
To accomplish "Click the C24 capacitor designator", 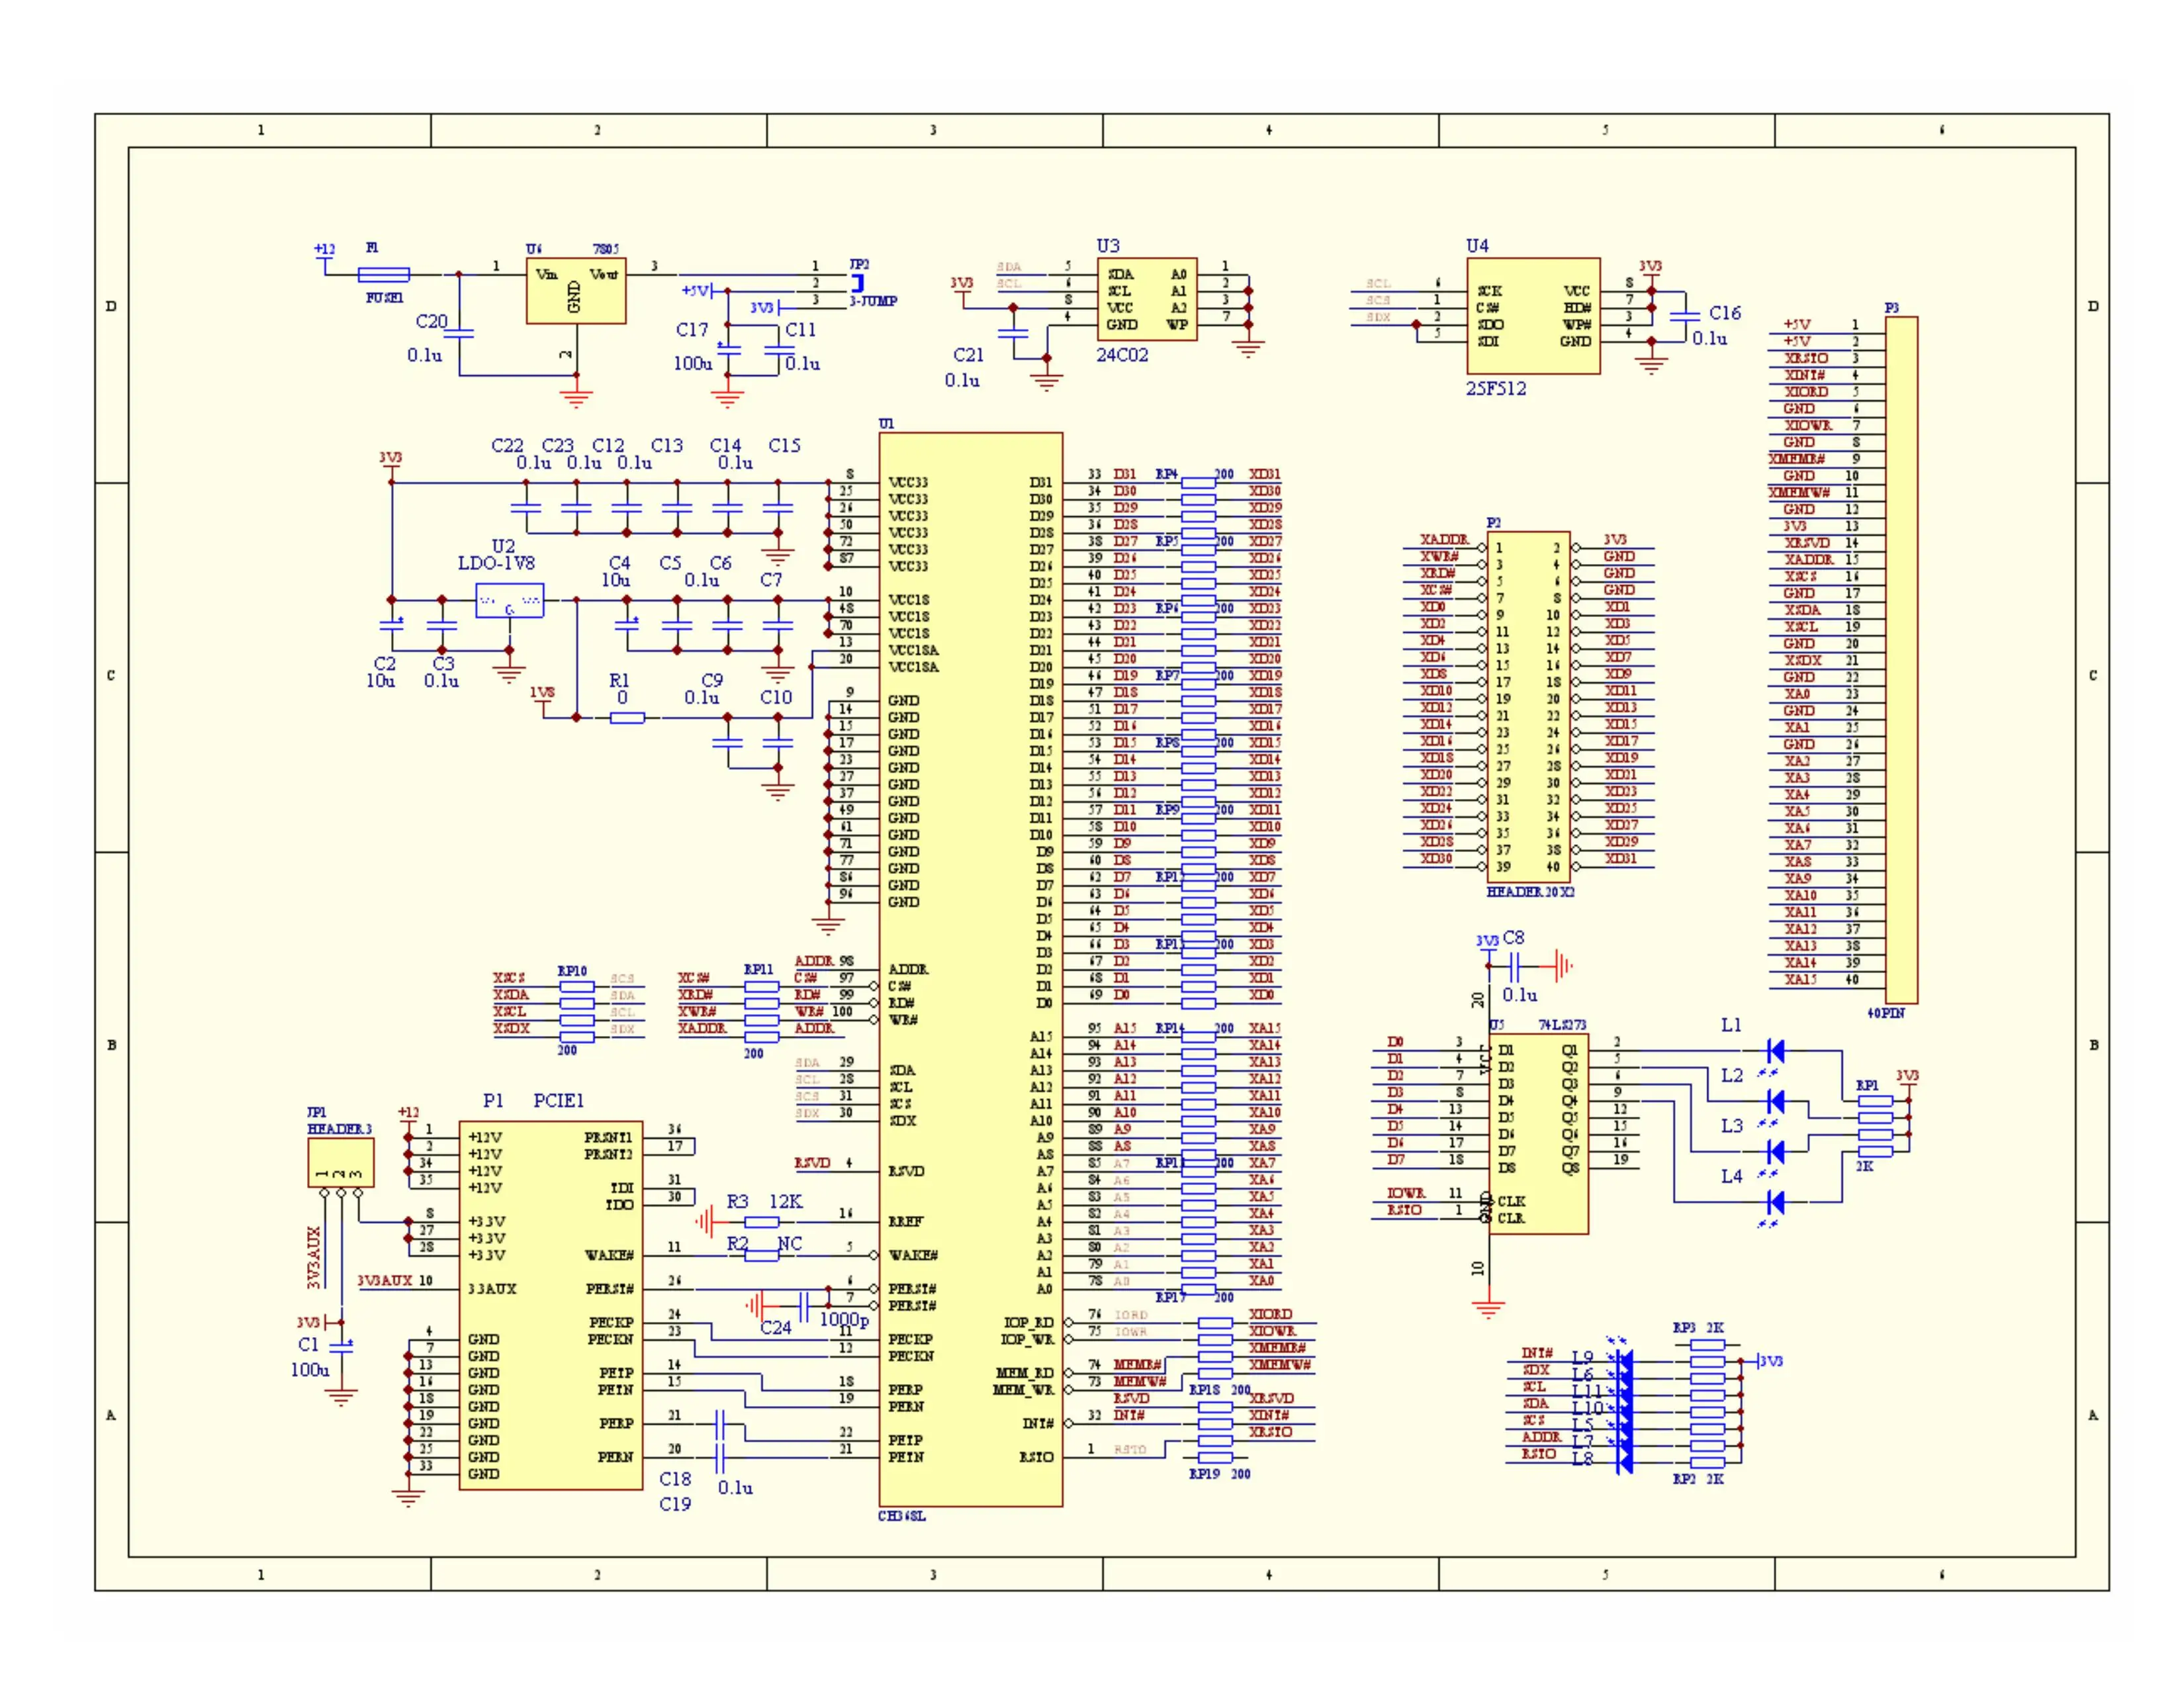I will click(x=775, y=1328).
